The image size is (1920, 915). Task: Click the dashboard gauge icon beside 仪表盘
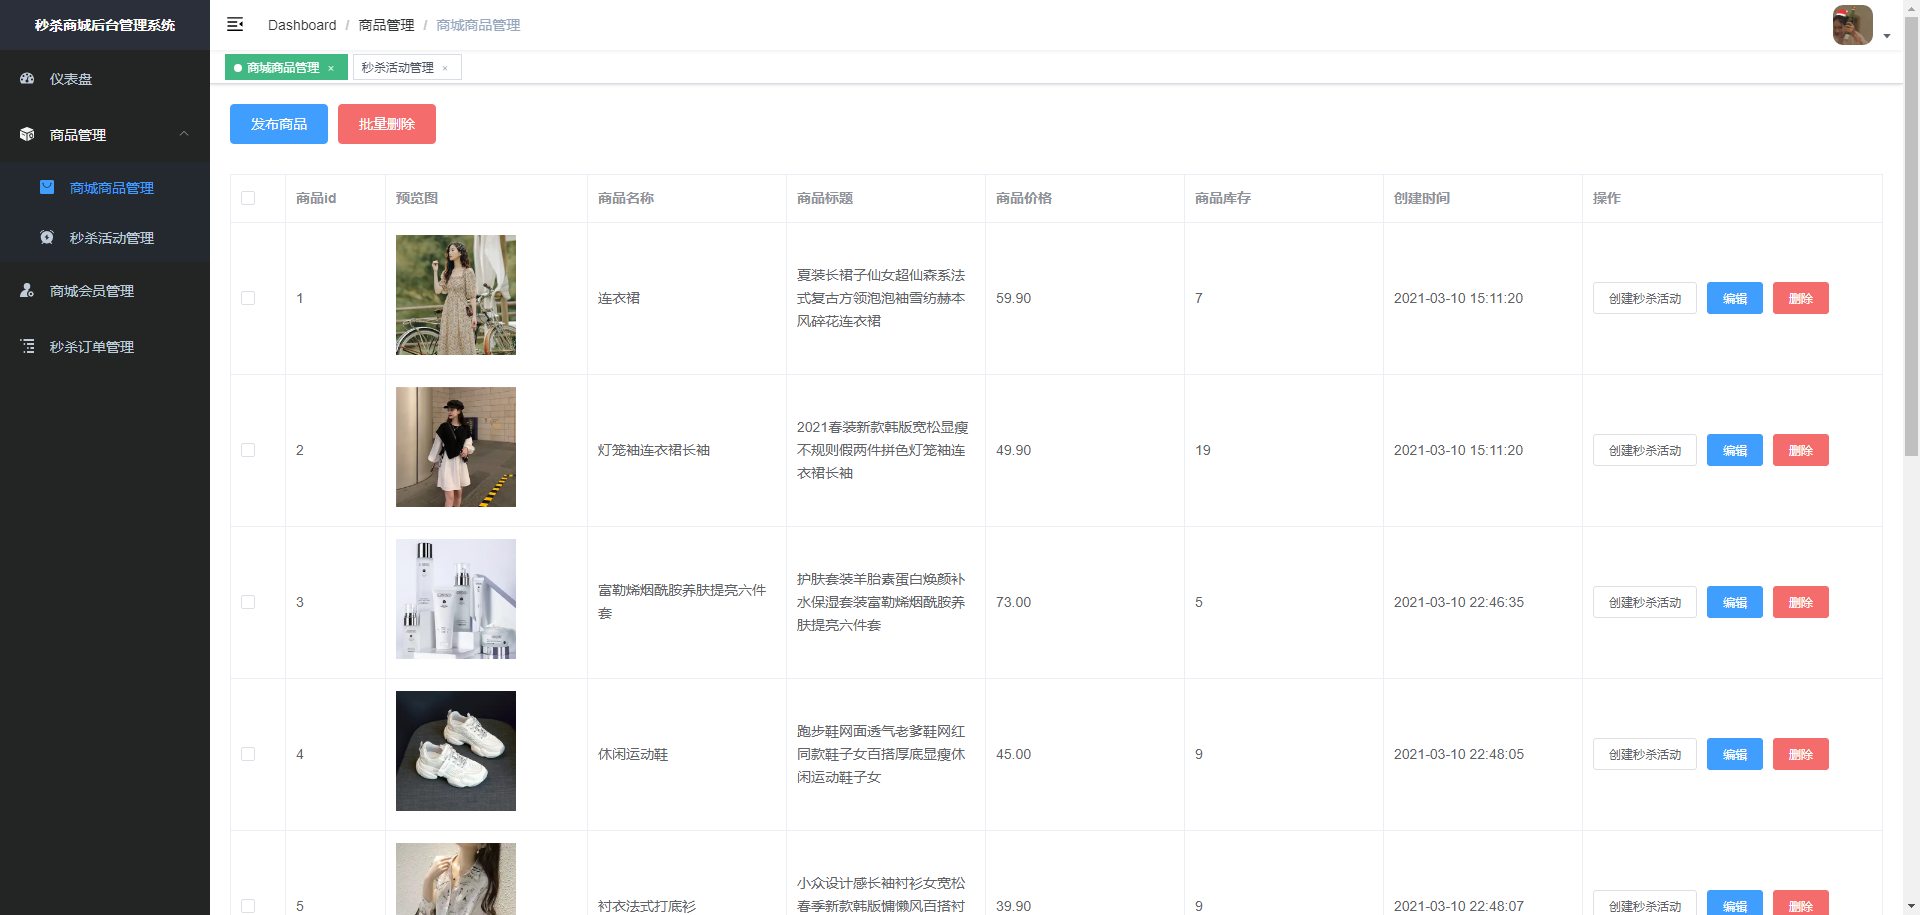point(27,78)
